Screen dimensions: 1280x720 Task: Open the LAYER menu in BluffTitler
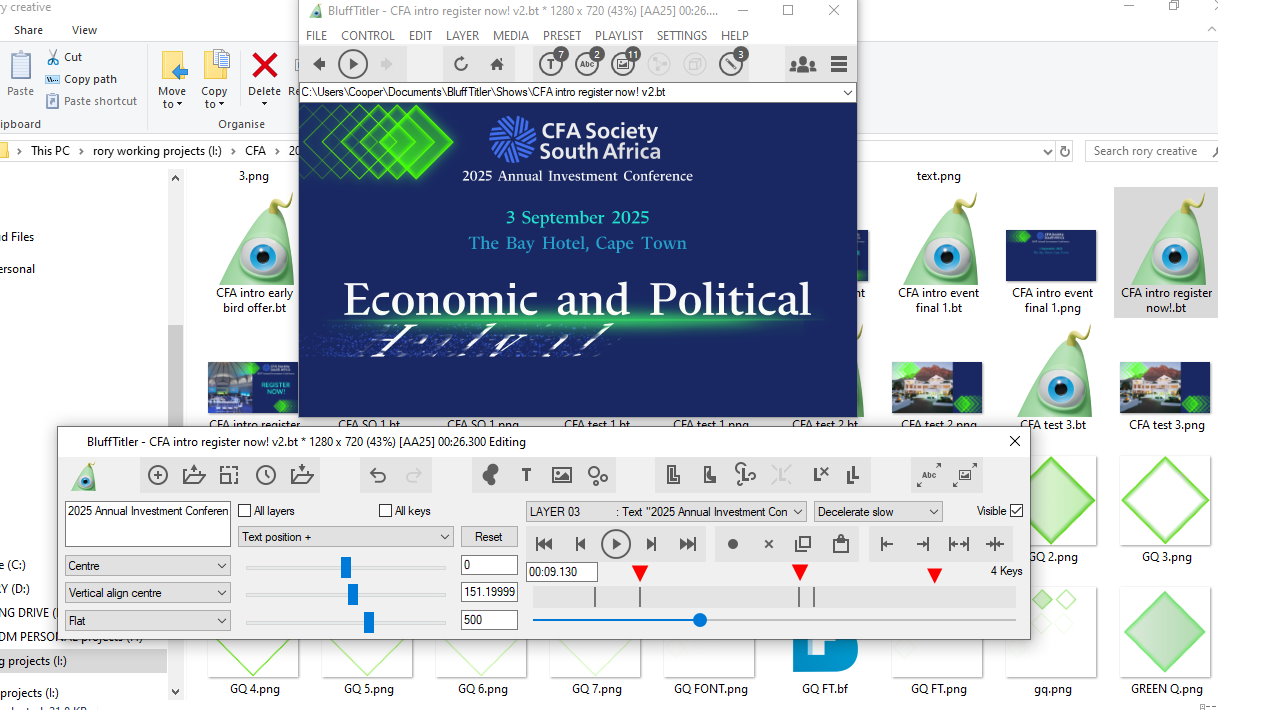pyautogui.click(x=462, y=36)
